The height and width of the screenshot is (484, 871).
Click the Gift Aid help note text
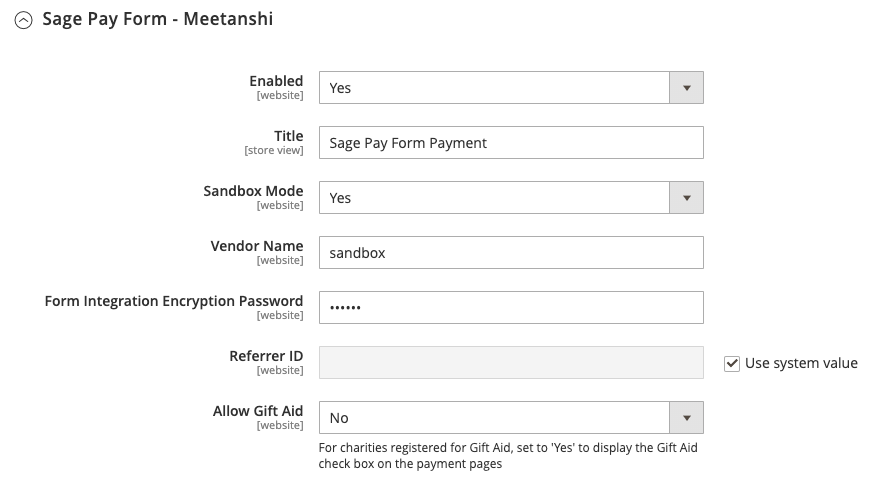point(508,456)
